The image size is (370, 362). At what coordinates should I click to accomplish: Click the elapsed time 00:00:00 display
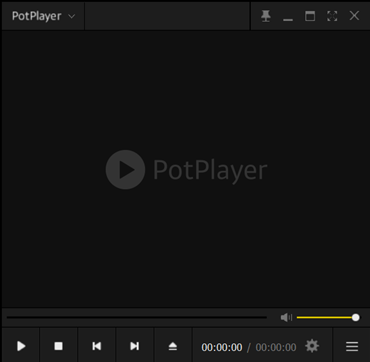point(222,347)
